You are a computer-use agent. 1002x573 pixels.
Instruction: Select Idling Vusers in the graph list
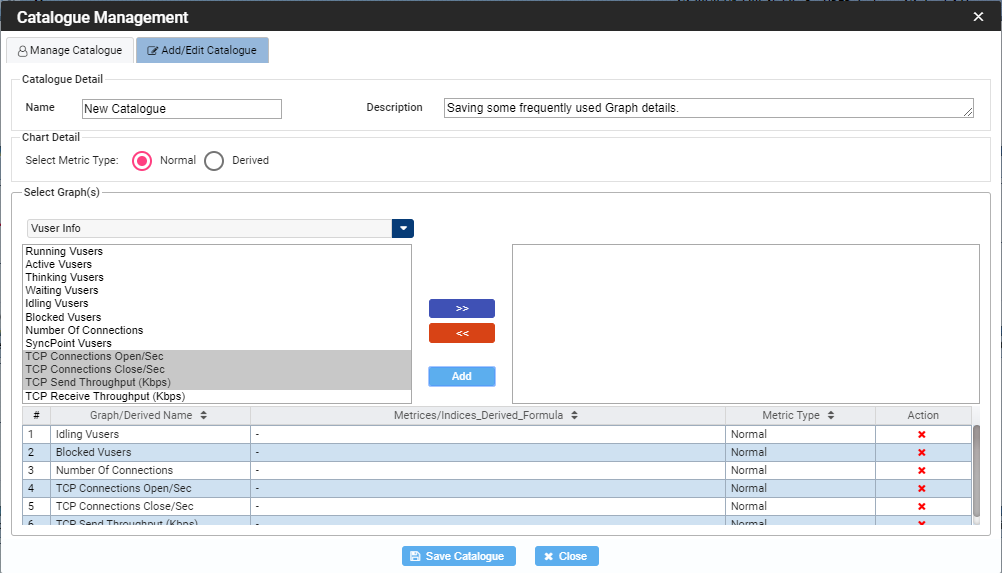click(x=217, y=303)
